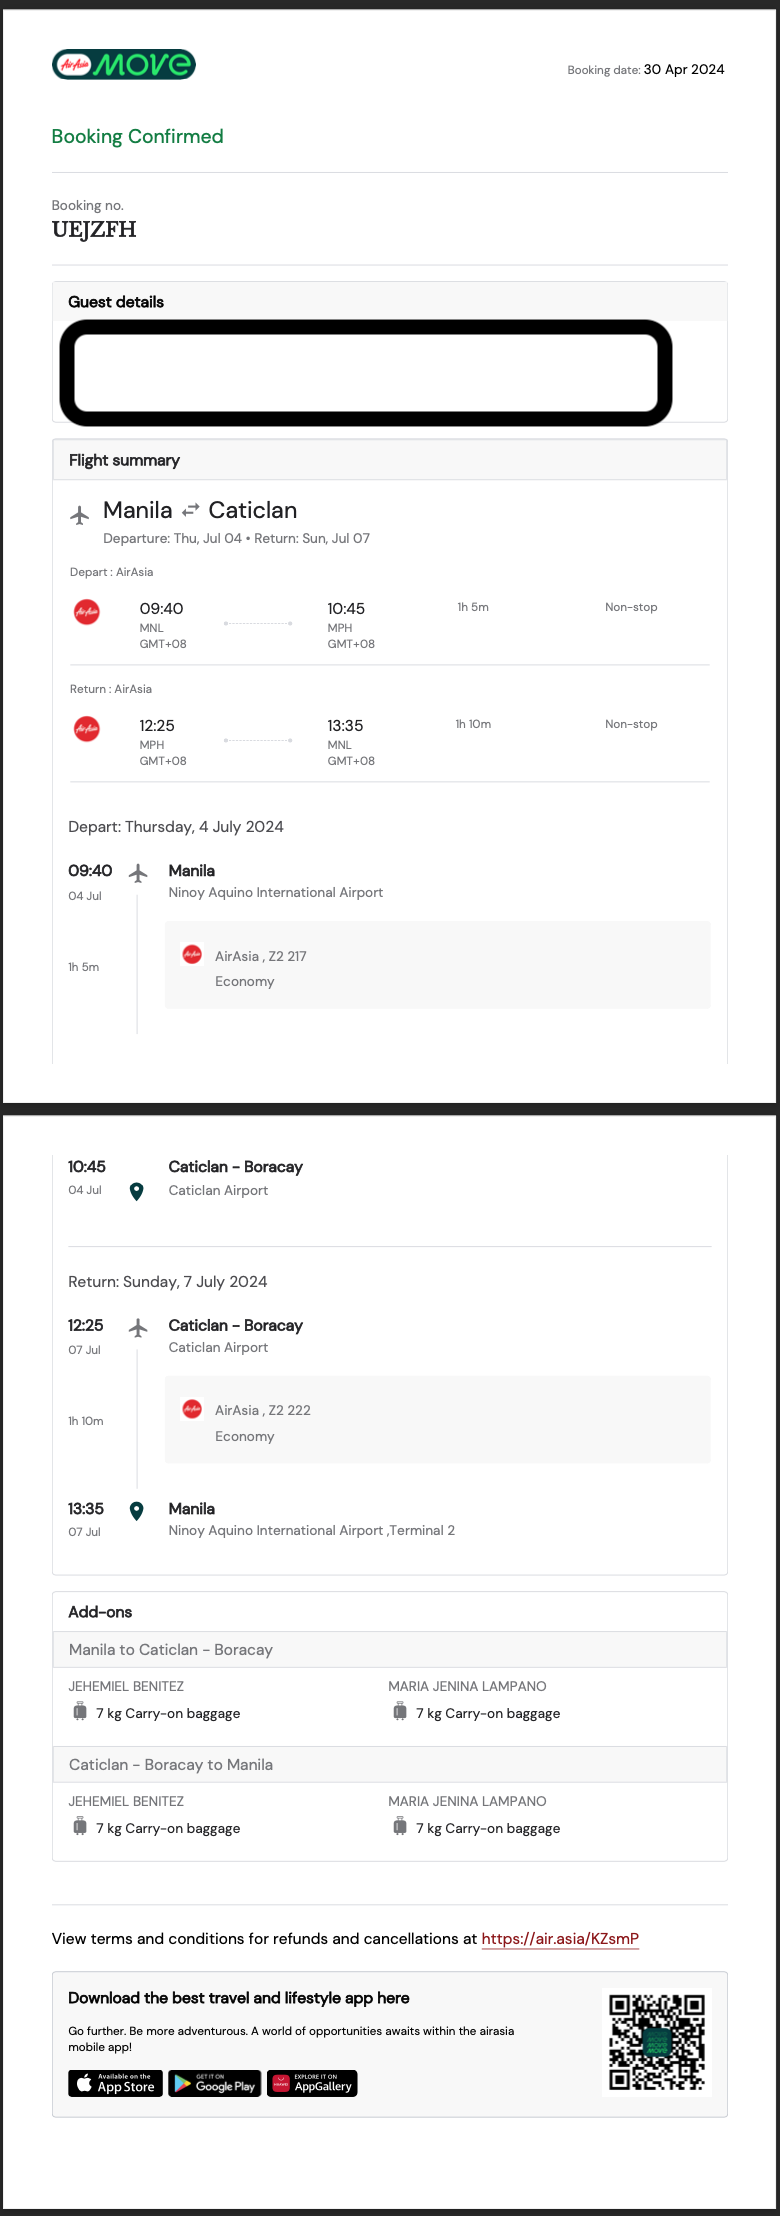
Task: Click the round-trip arrows icon between Manila and Caticlan
Action: pyautogui.click(x=190, y=510)
